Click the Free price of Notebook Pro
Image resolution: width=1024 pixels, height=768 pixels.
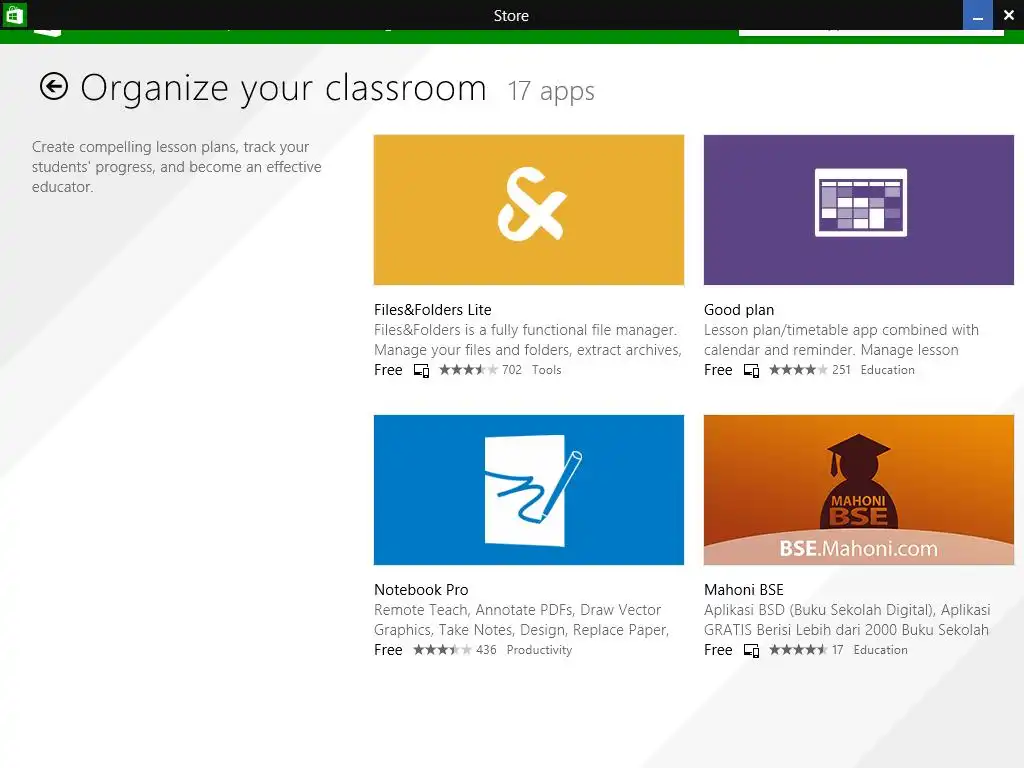click(388, 650)
